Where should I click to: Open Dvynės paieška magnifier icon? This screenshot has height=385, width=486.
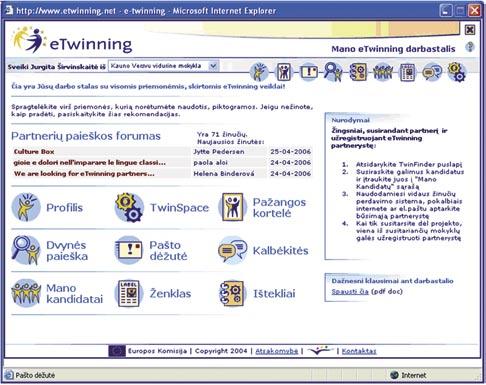click(x=26, y=250)
